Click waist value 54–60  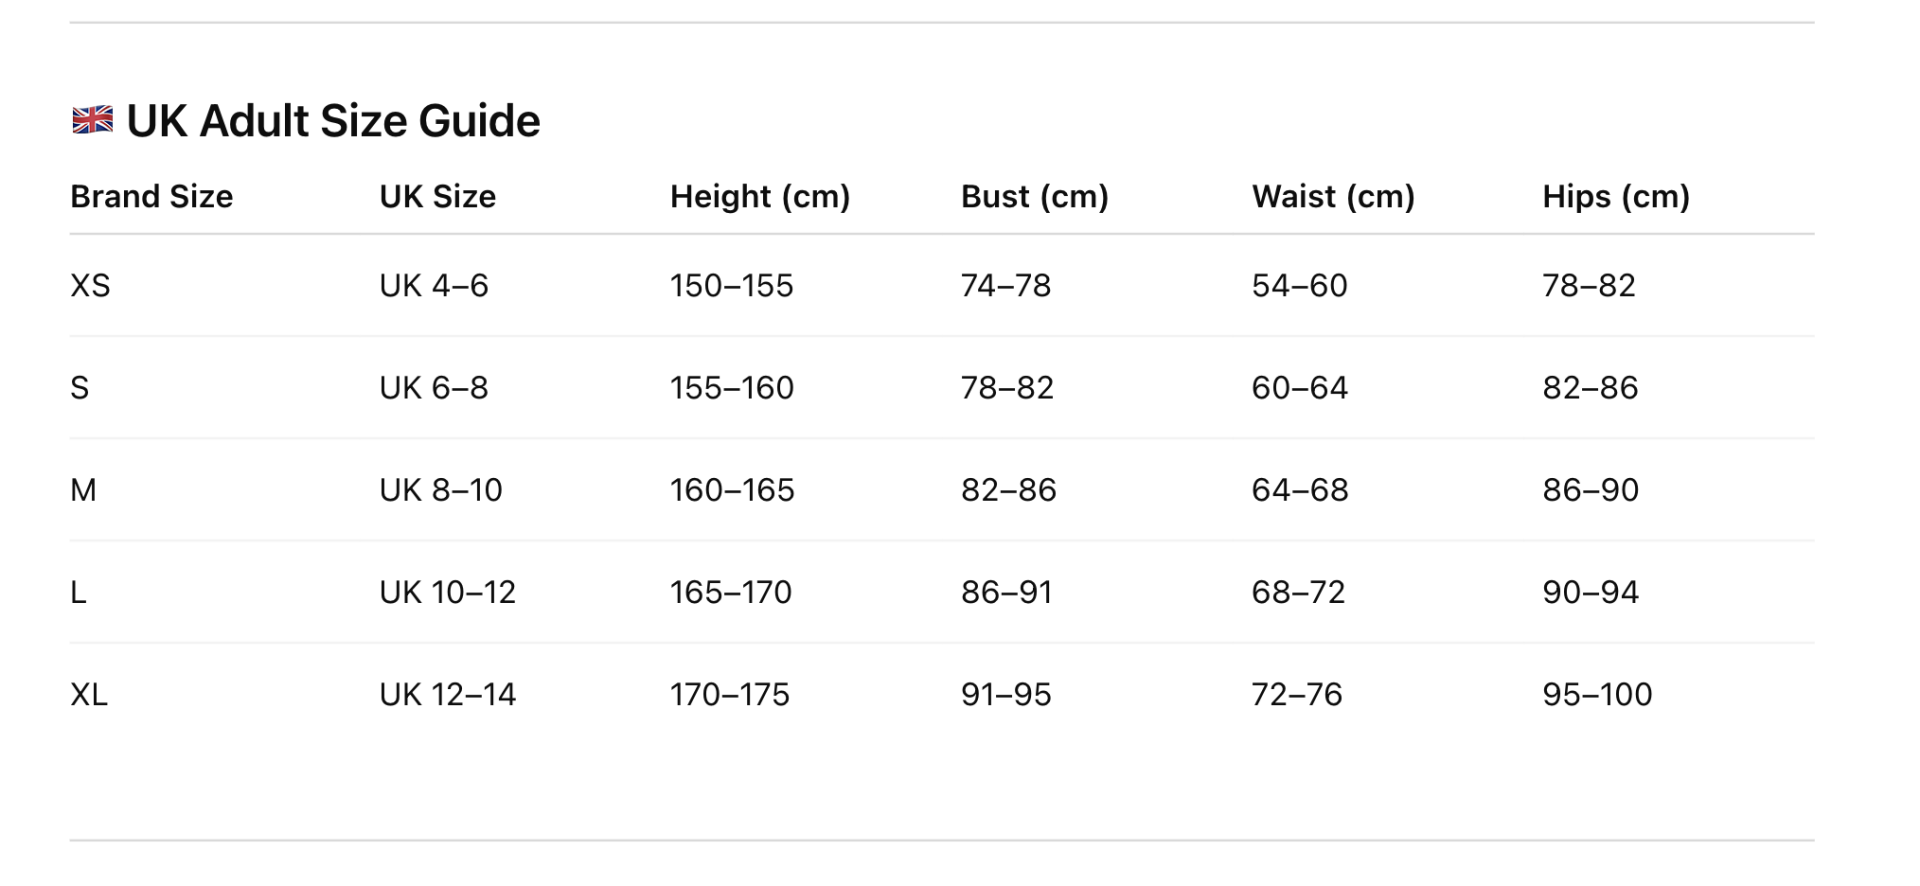1299,286
